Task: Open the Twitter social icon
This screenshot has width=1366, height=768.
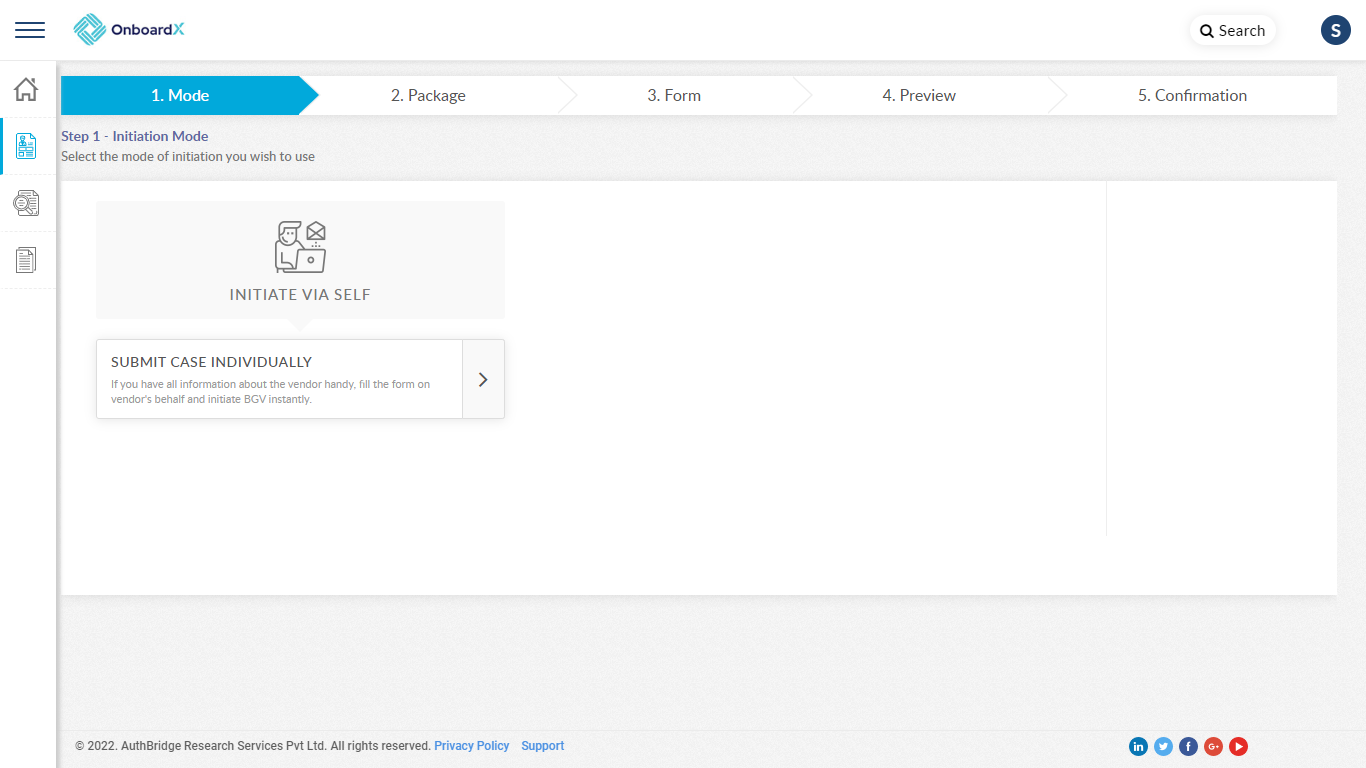Action: coord(1163,746)
